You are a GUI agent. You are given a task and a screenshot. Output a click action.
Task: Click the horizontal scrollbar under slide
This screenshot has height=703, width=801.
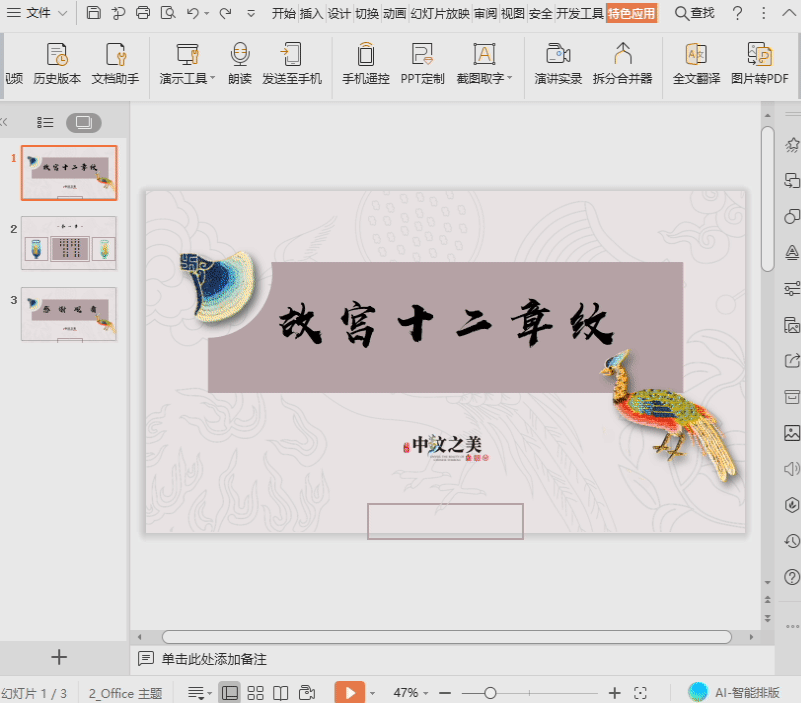pyautogui.click(x=446, y=637)
